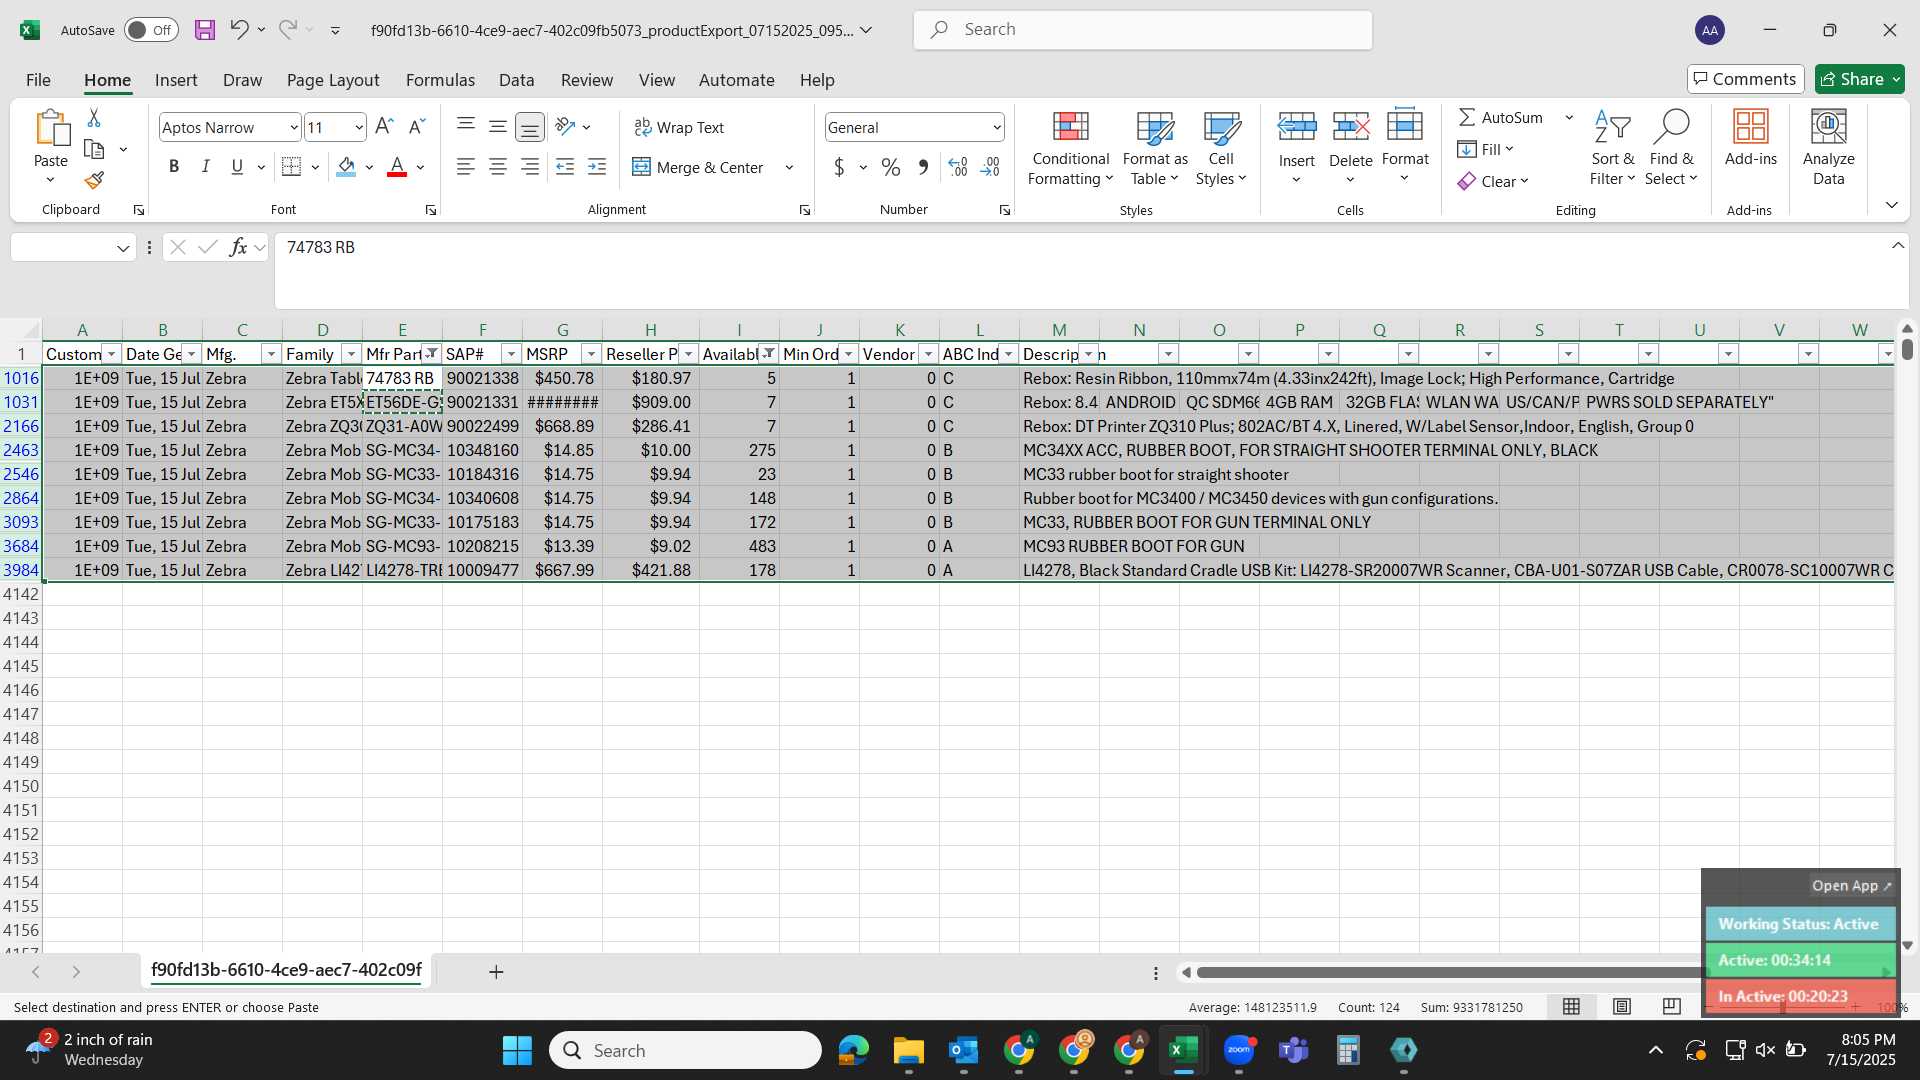Click AutoSum button
Viewport: 1920px width, 1080px height.
pyautogui.click(x=1501, y=117)
